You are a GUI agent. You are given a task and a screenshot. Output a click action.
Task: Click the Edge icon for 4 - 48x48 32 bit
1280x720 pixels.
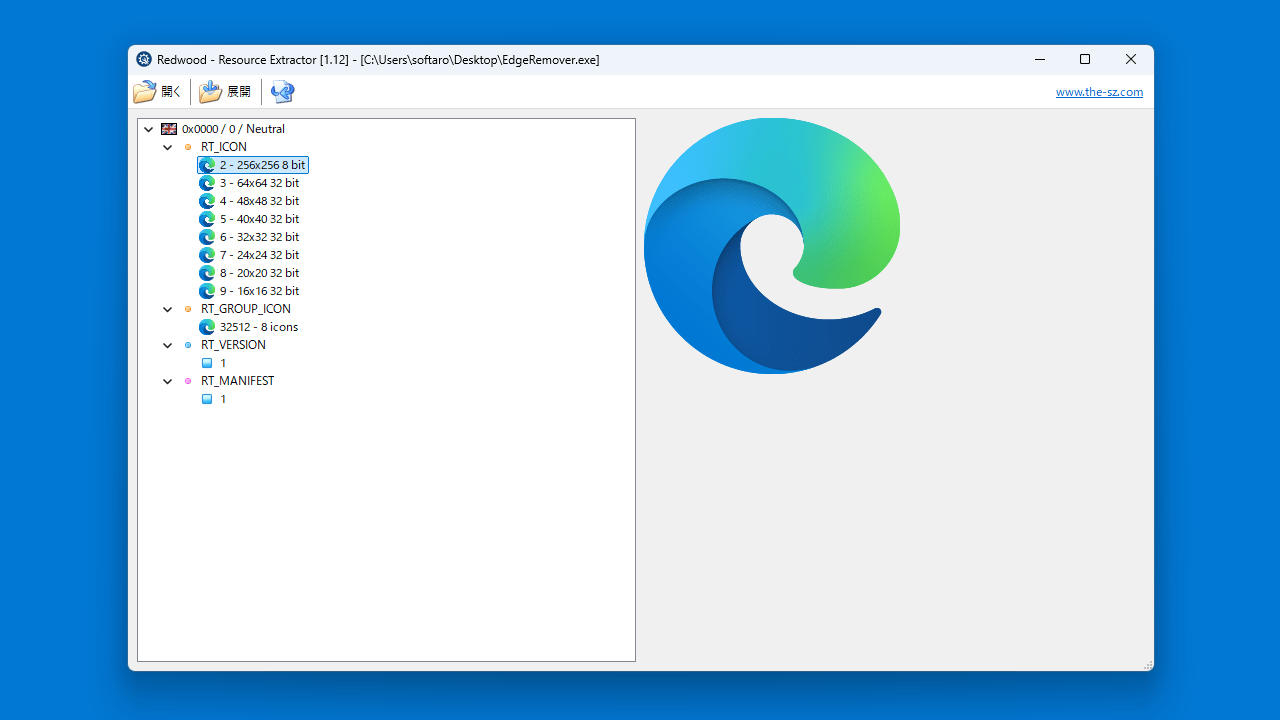207,201
